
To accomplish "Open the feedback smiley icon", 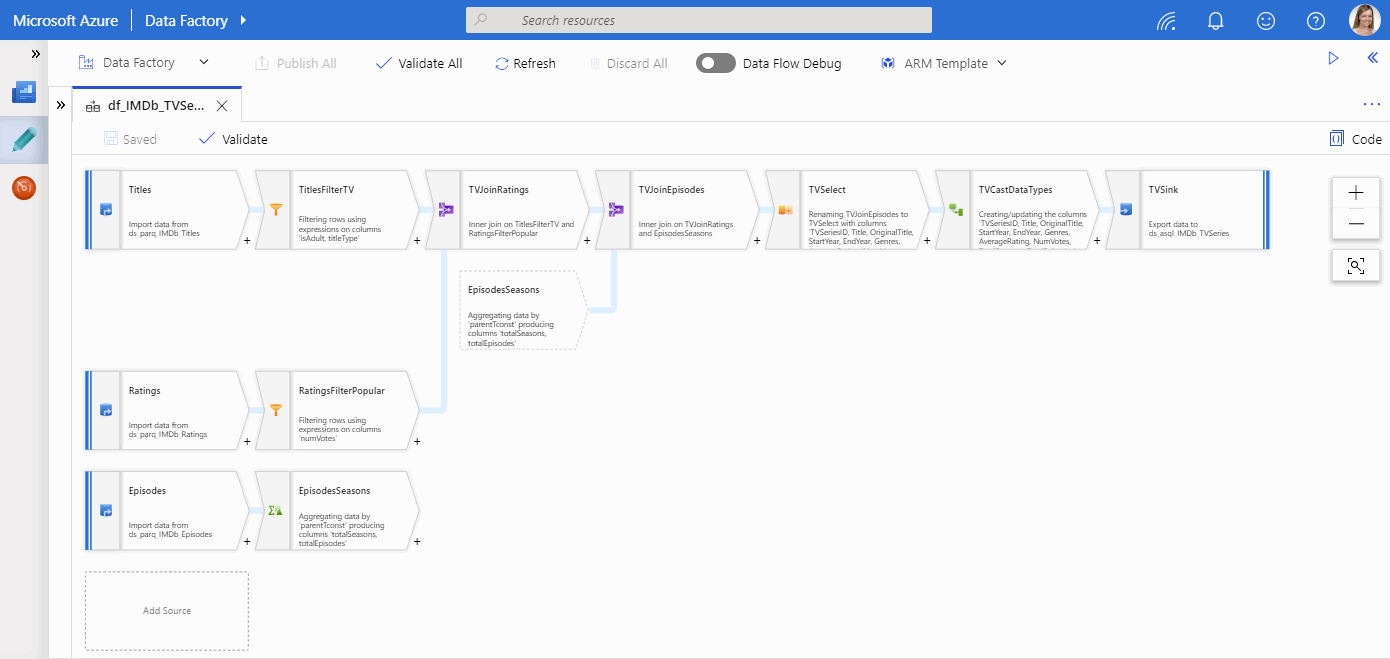I will (1266, 20).
